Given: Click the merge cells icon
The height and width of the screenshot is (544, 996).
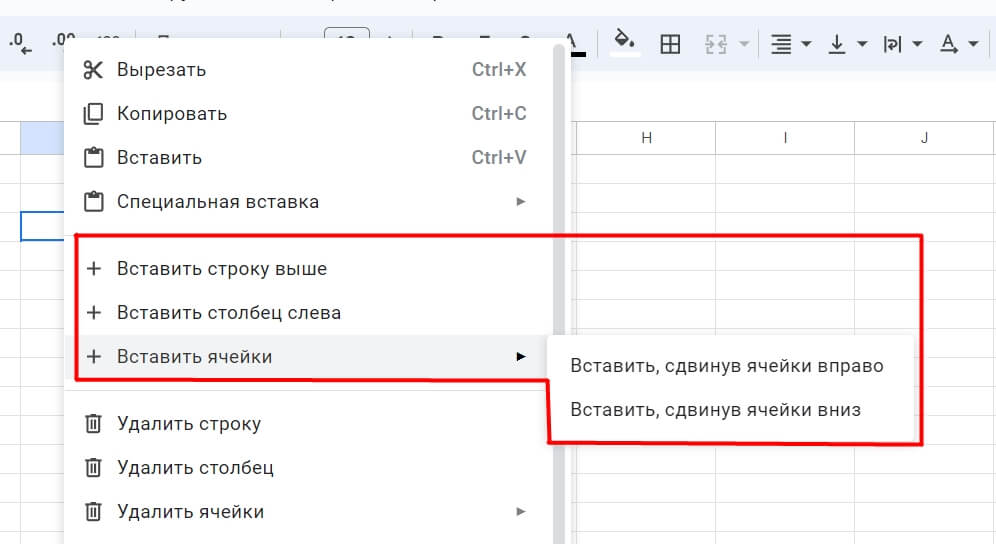Looking at the screenshot, I should click(716, 44).
